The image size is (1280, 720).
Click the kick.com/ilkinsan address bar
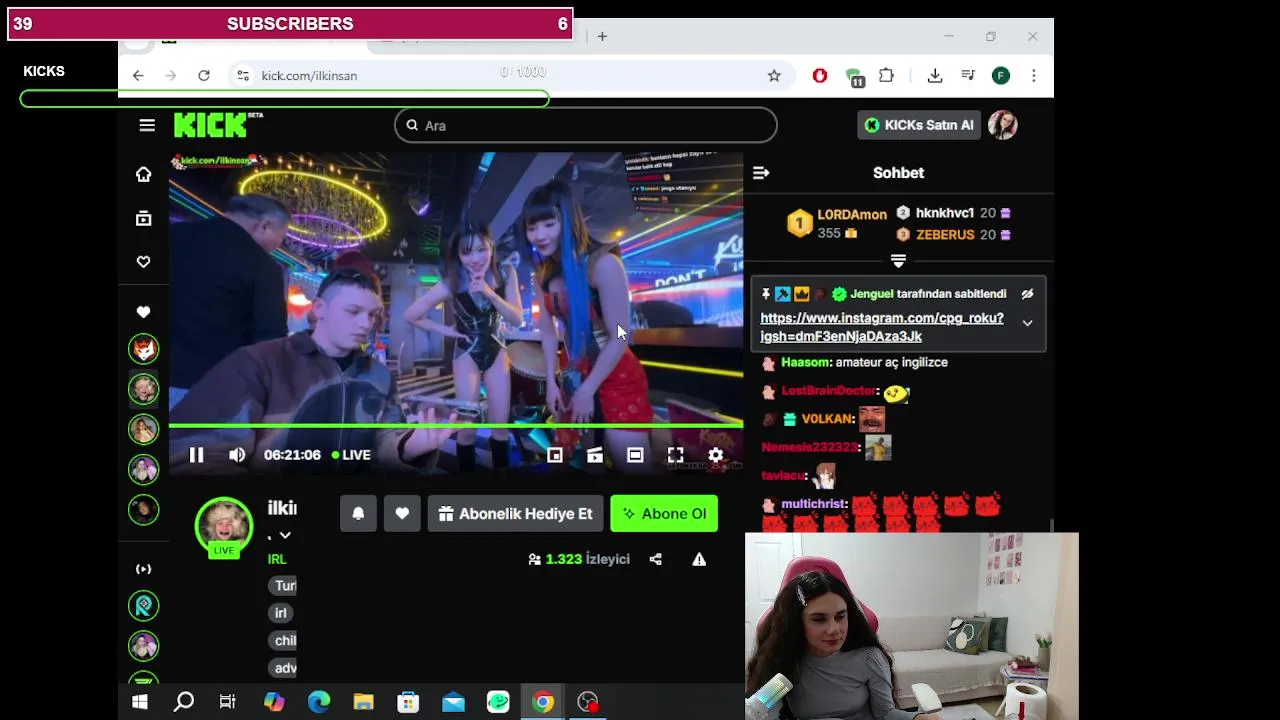(510, 76)
